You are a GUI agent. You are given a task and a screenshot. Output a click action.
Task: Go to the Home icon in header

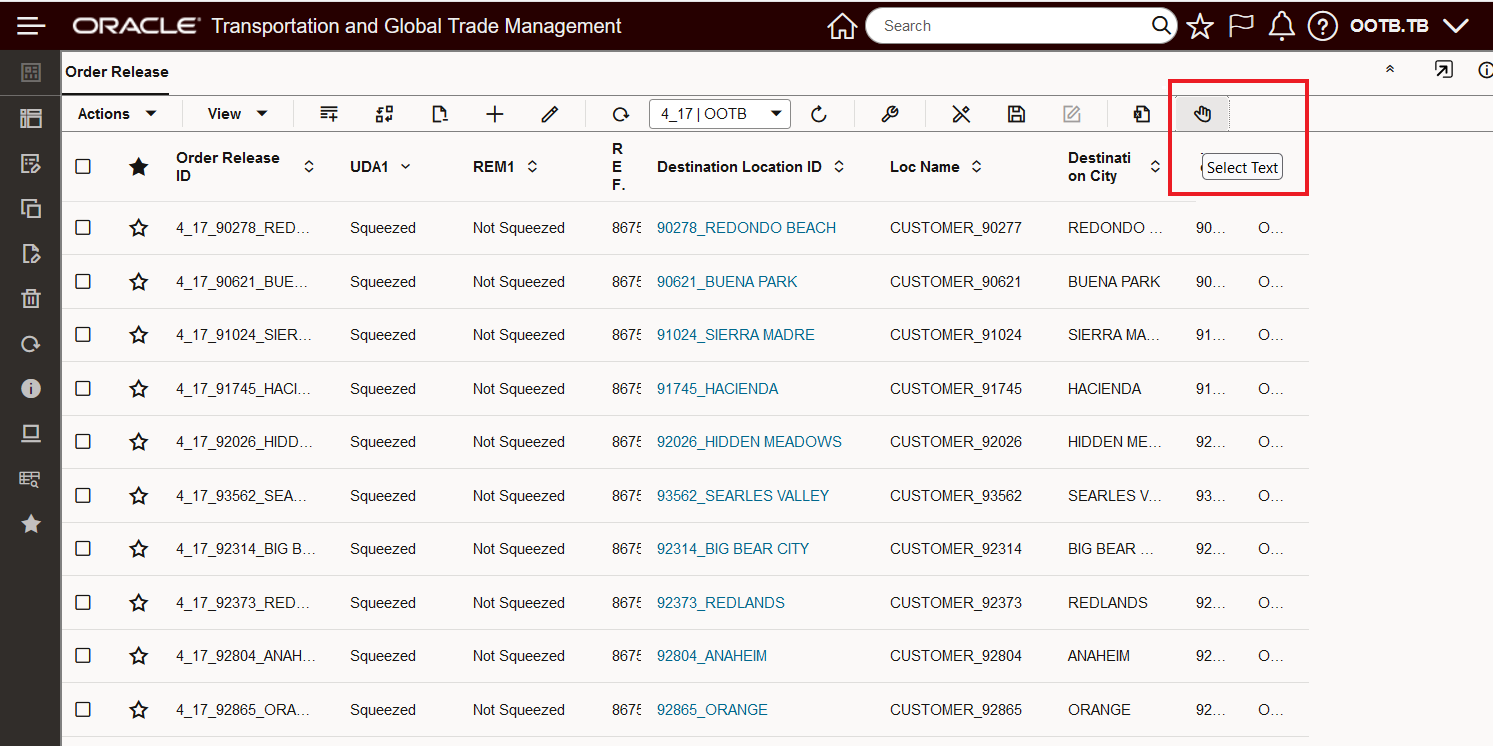tap(842, 26)
